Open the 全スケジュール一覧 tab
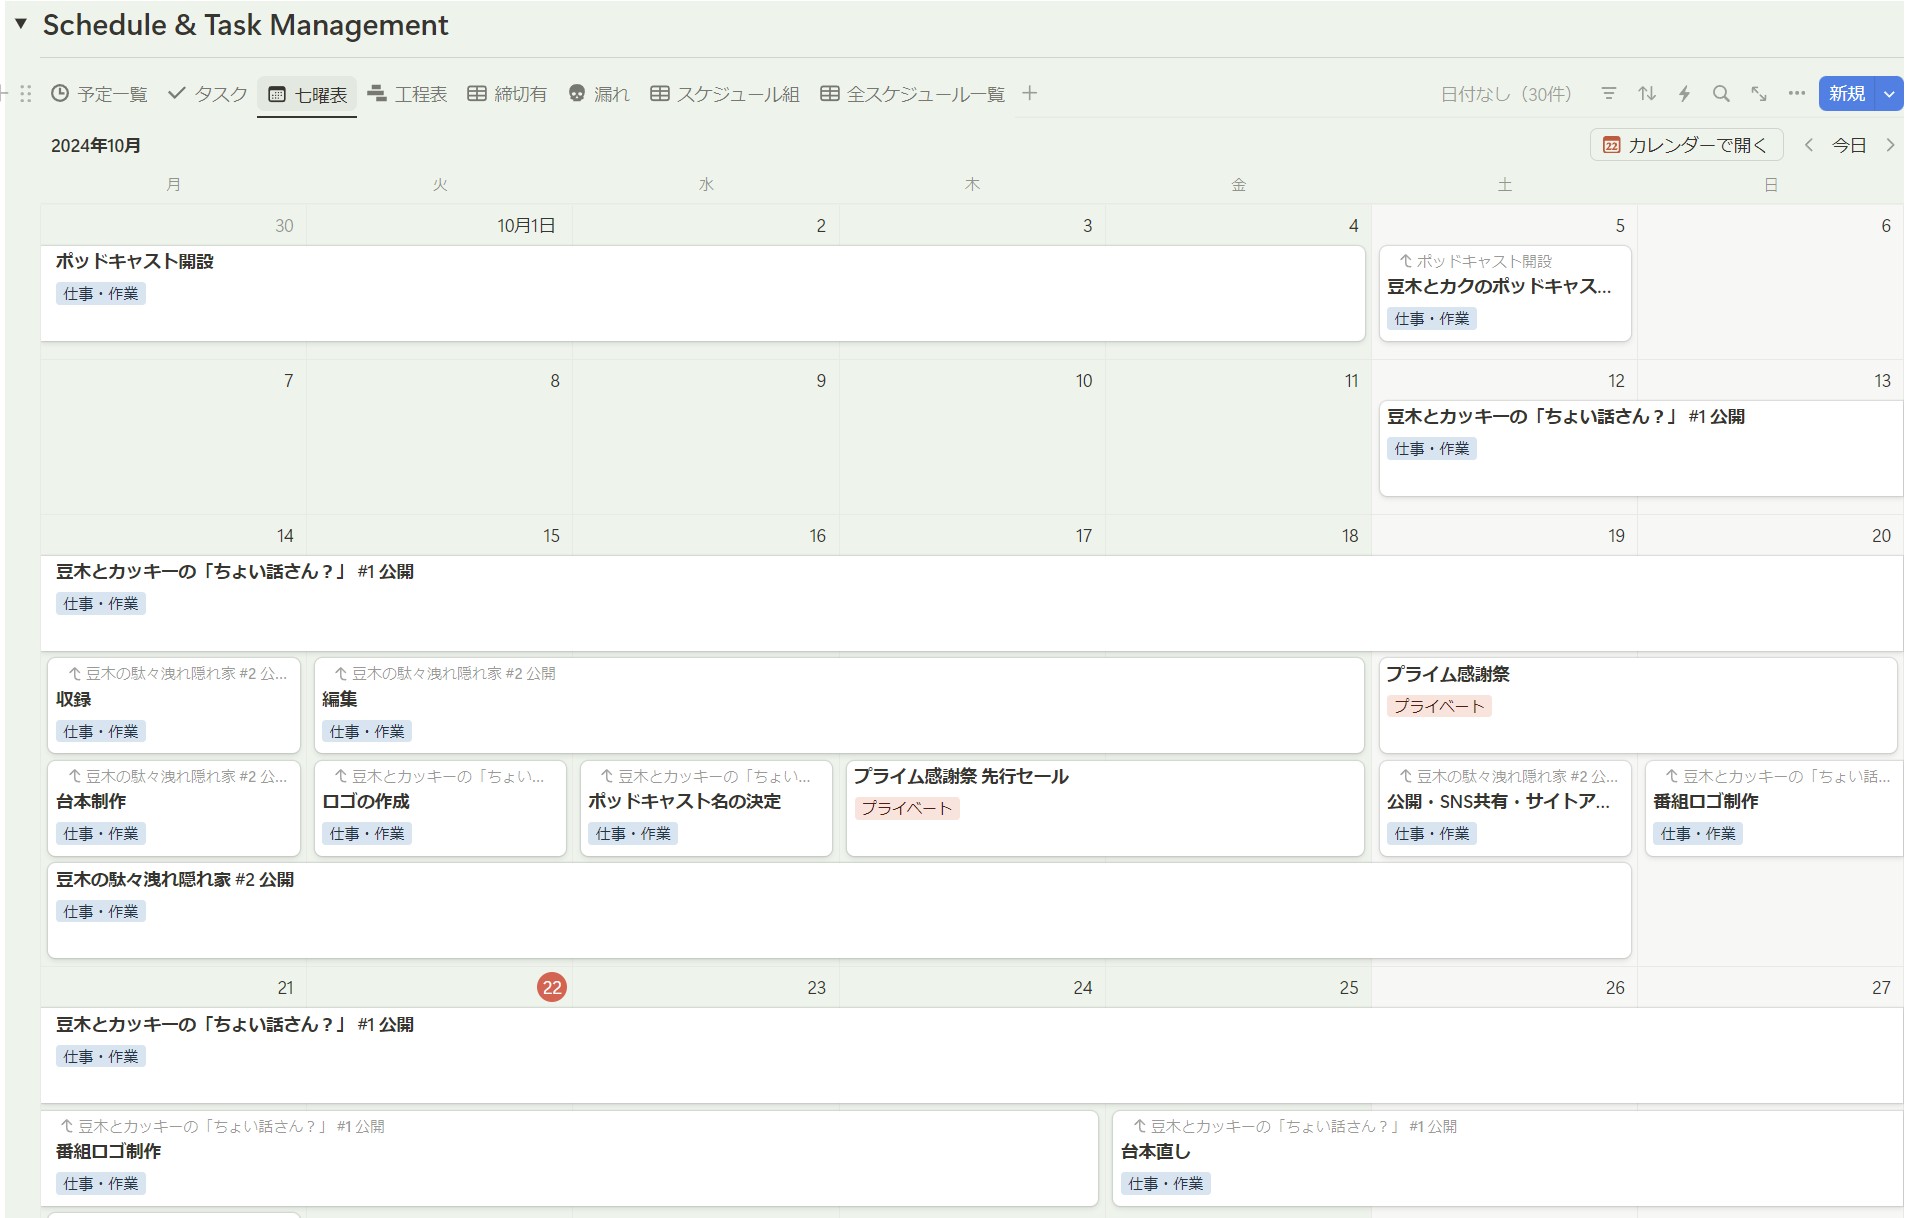The width and height of the screenshot is (1910, 1218). tap(912, 94)
